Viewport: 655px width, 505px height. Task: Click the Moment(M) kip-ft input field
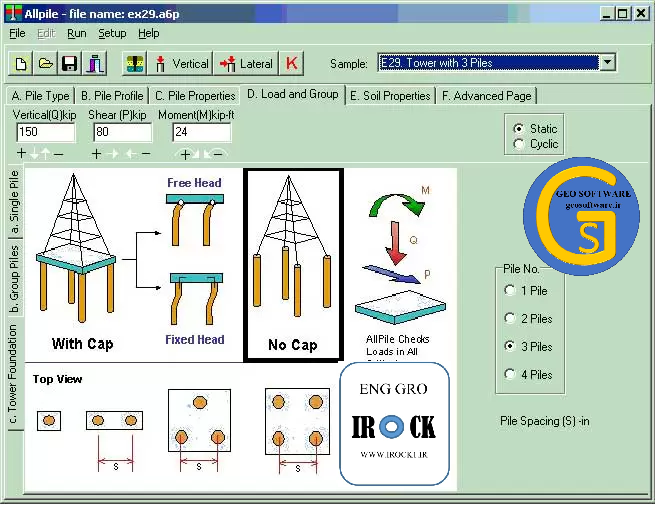[x=194, y=132]
